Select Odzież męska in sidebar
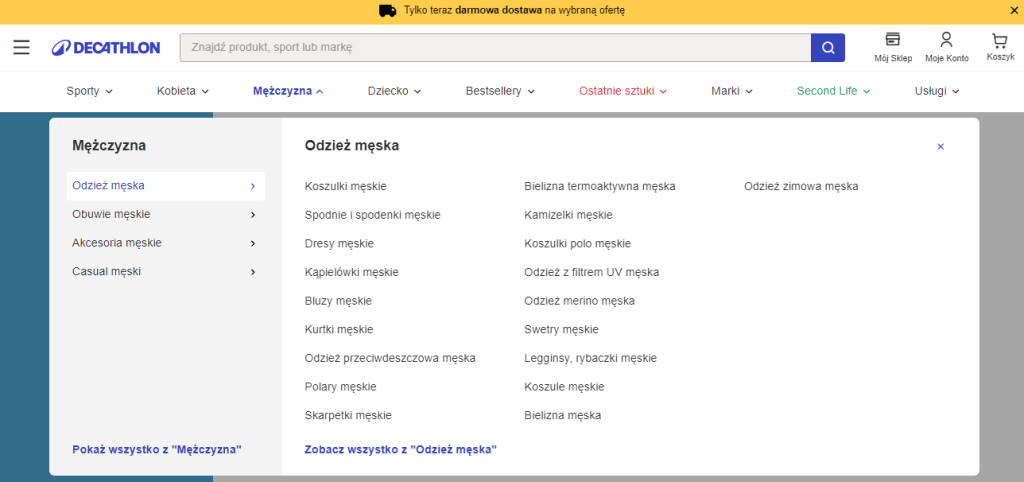Image resolution: width=1024 pixels, height=482 pixels. 166,186
